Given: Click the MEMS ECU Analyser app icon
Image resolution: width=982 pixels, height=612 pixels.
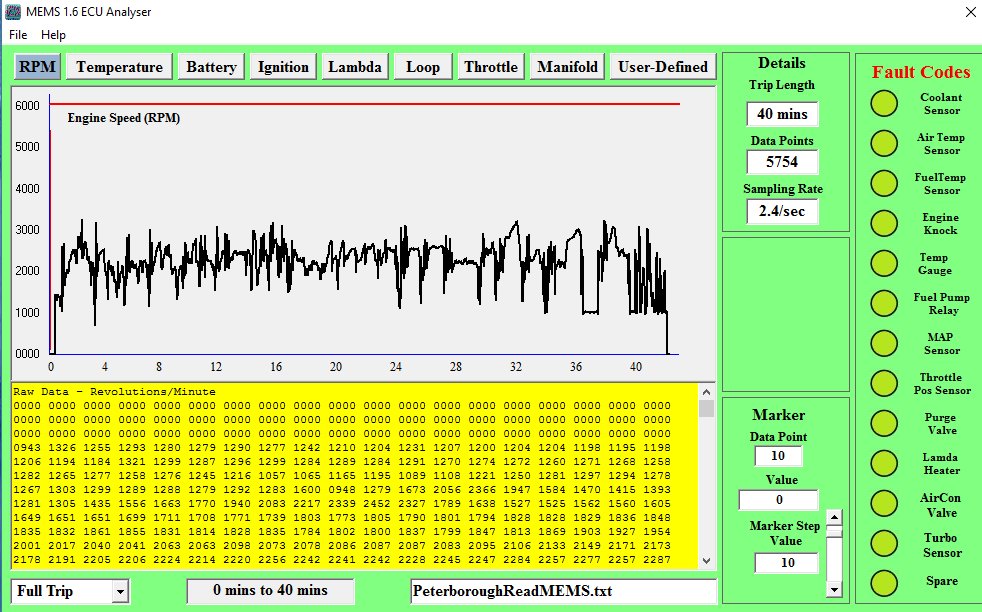Looking at the screenshot, I should tap(13, 11).
